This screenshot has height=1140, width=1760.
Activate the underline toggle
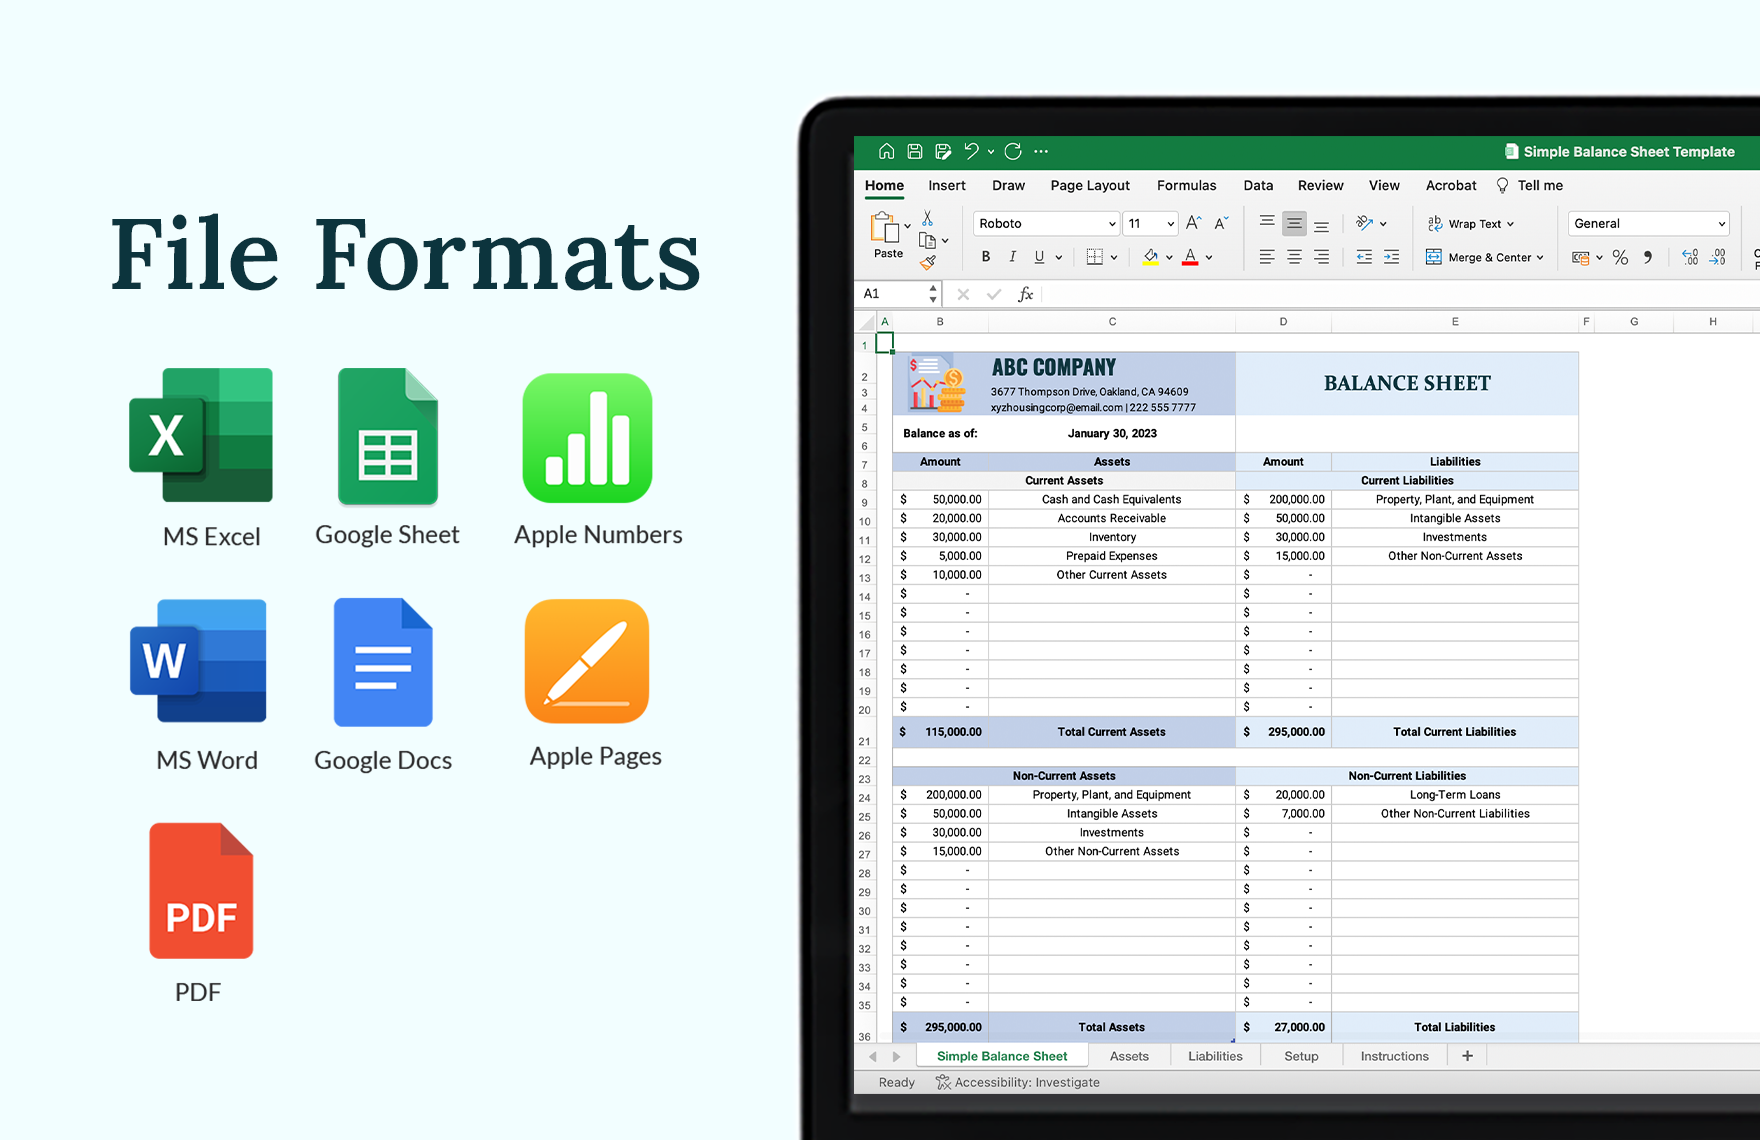[x=1039, y=257]
